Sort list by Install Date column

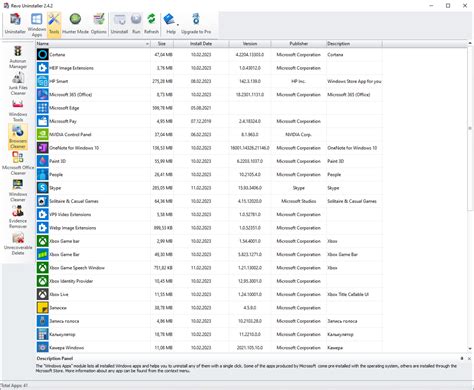pos(201,44)
